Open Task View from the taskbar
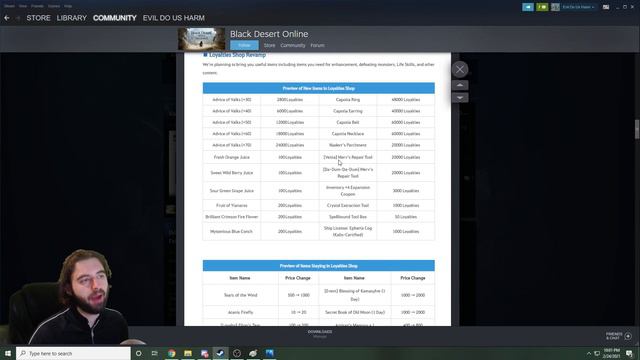The height and width of the screenshot is (360, 640). 155,353
